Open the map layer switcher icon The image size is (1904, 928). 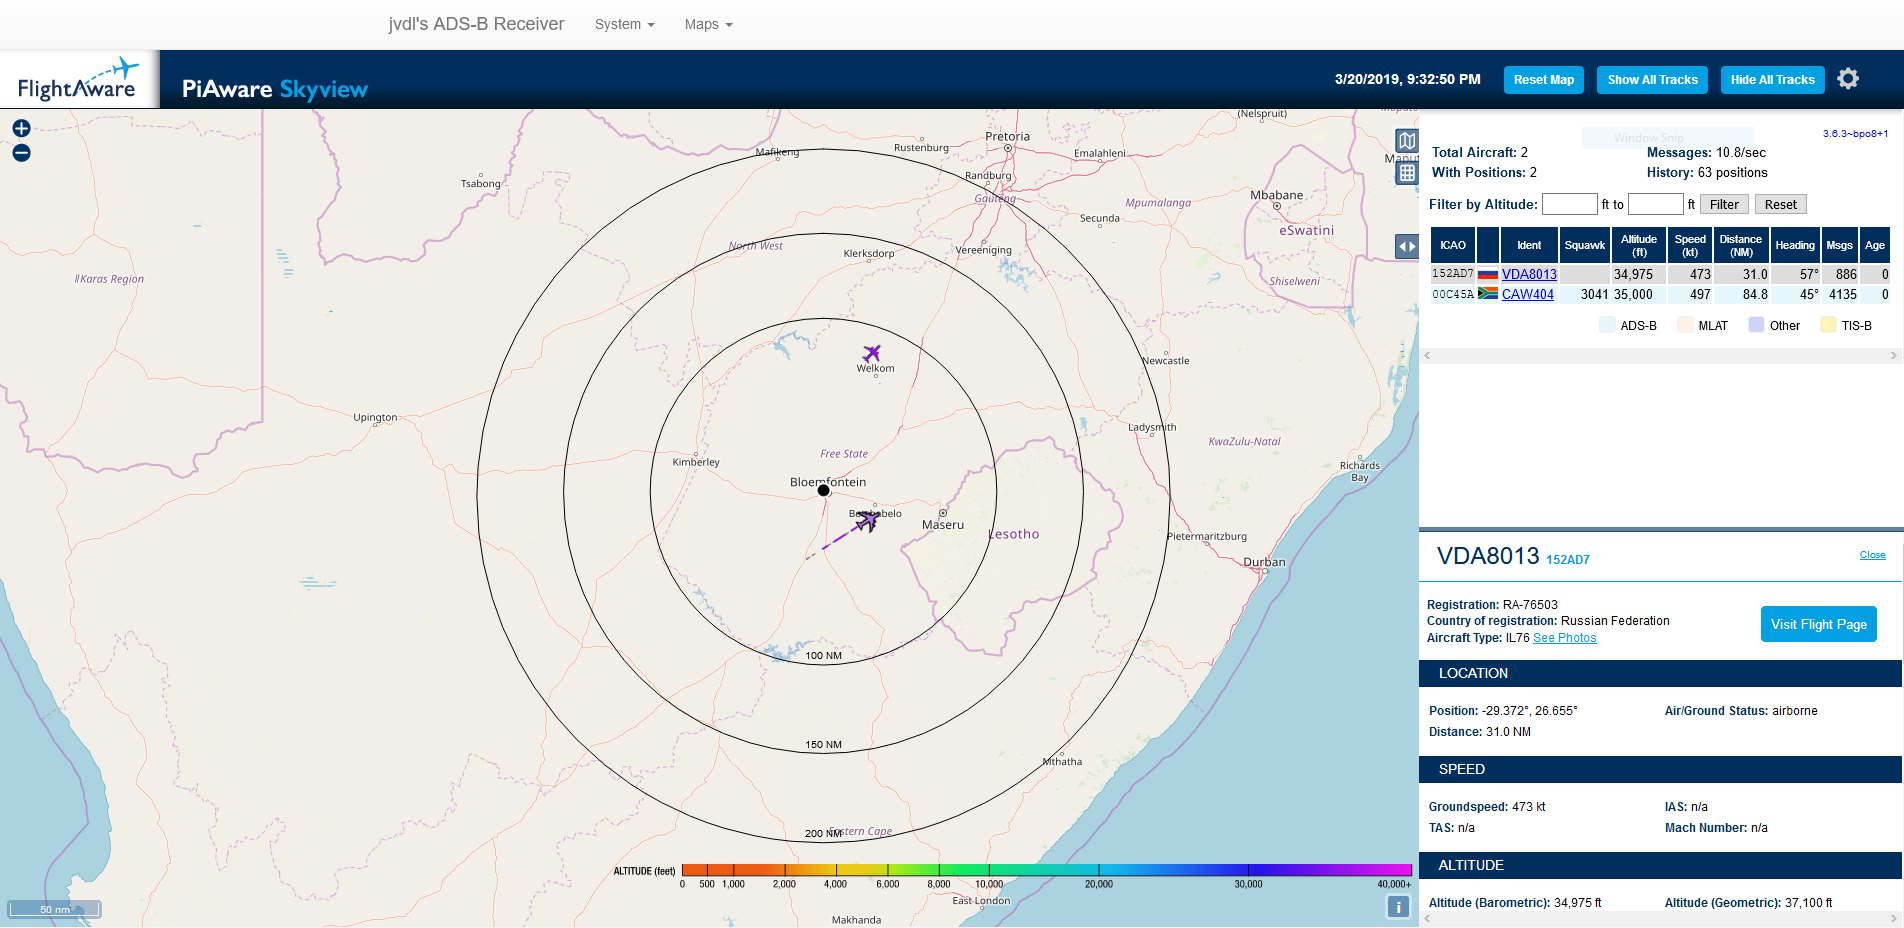click(x=1407, y=141)
